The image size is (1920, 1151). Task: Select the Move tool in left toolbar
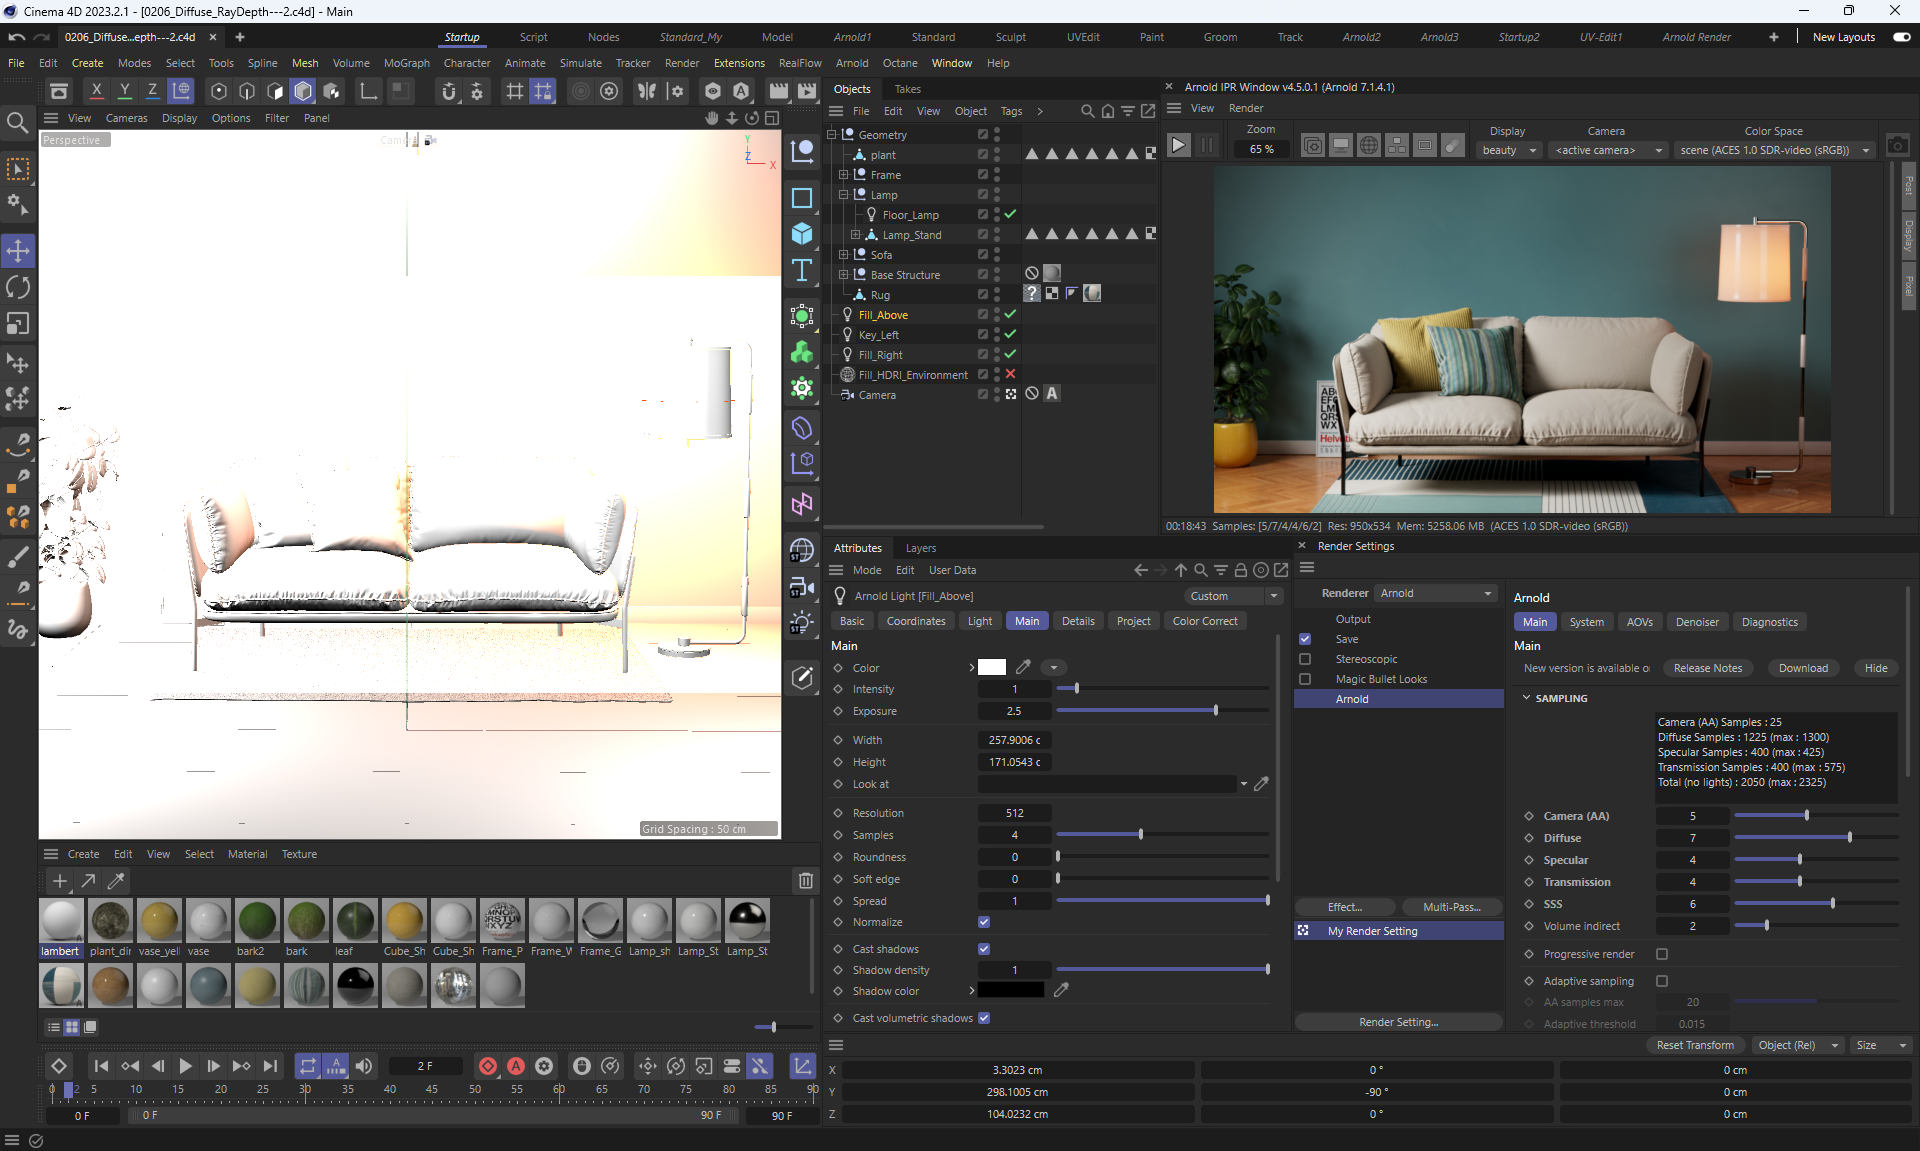point(18,250)
